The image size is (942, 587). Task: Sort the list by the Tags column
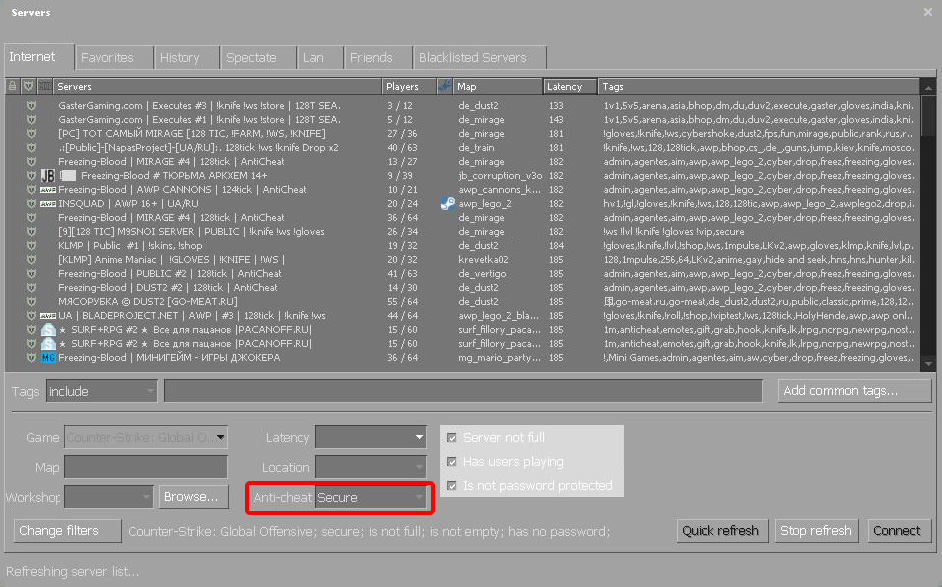pos(759,87)
